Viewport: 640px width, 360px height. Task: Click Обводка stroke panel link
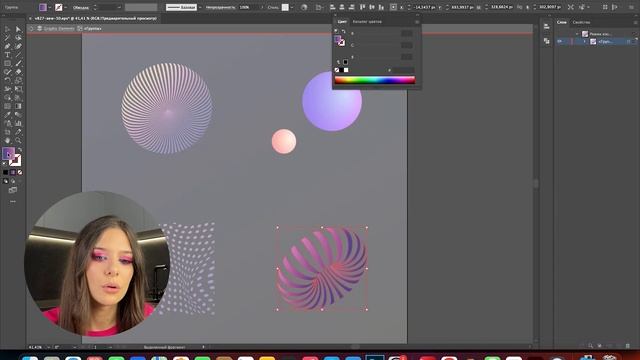click(81, 7)
